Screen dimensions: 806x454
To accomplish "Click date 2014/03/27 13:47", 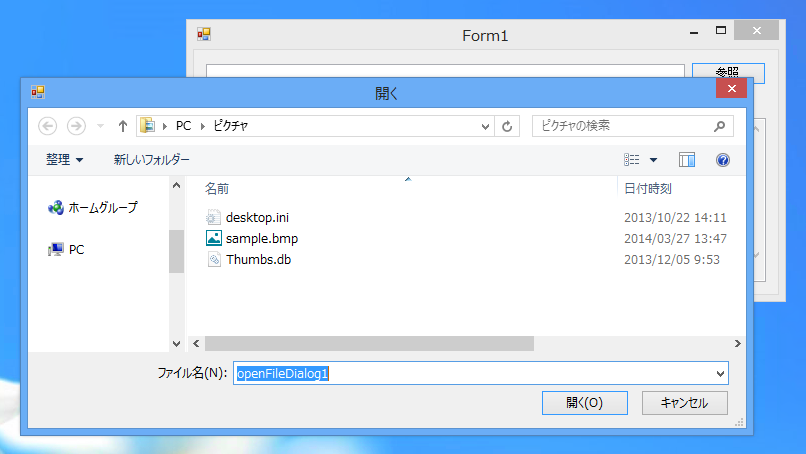I will pyautogui.click(x=675, y=239).
